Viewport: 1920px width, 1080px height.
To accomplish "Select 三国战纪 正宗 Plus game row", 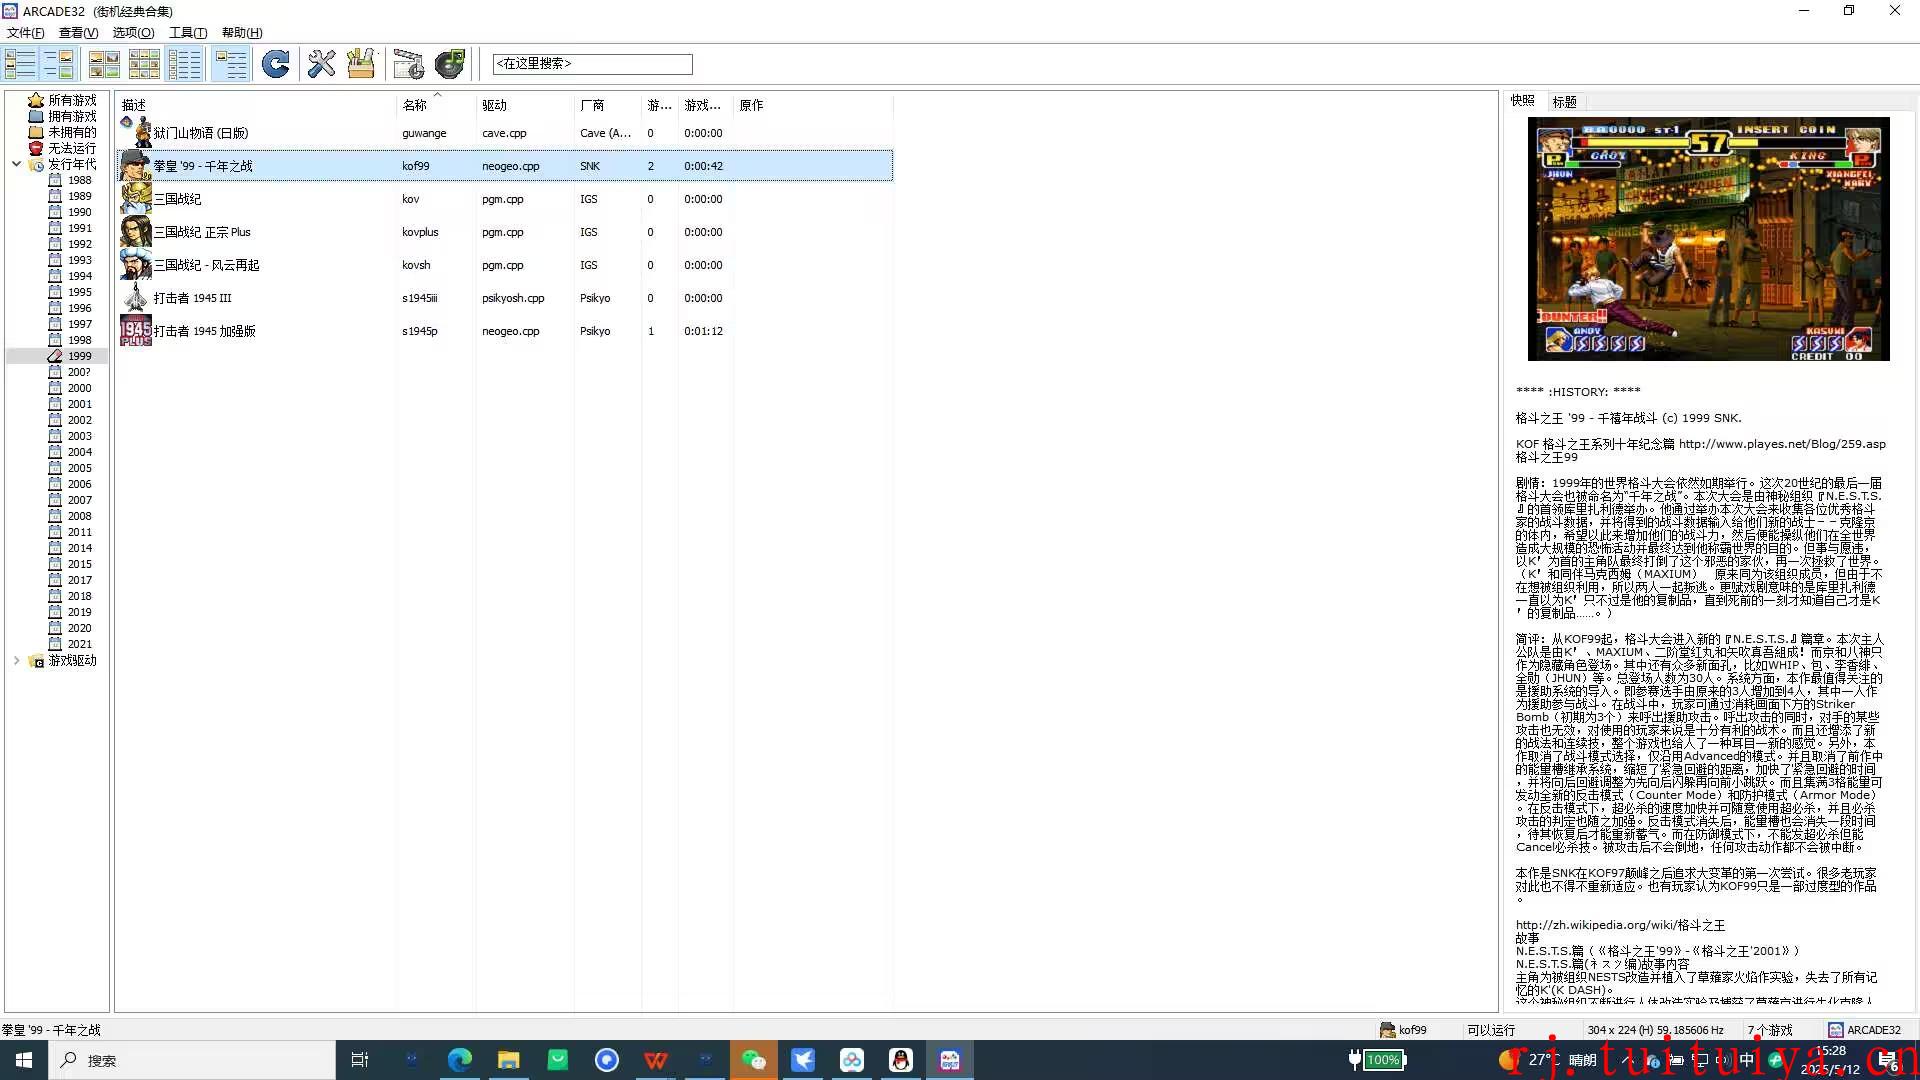I will pos(505,232).
